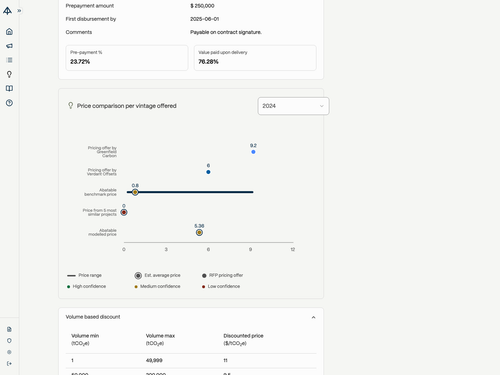This screenshot has height=375, width=500.
Task: Click the 0 similar projects price marker
Action: pos(124,212)
